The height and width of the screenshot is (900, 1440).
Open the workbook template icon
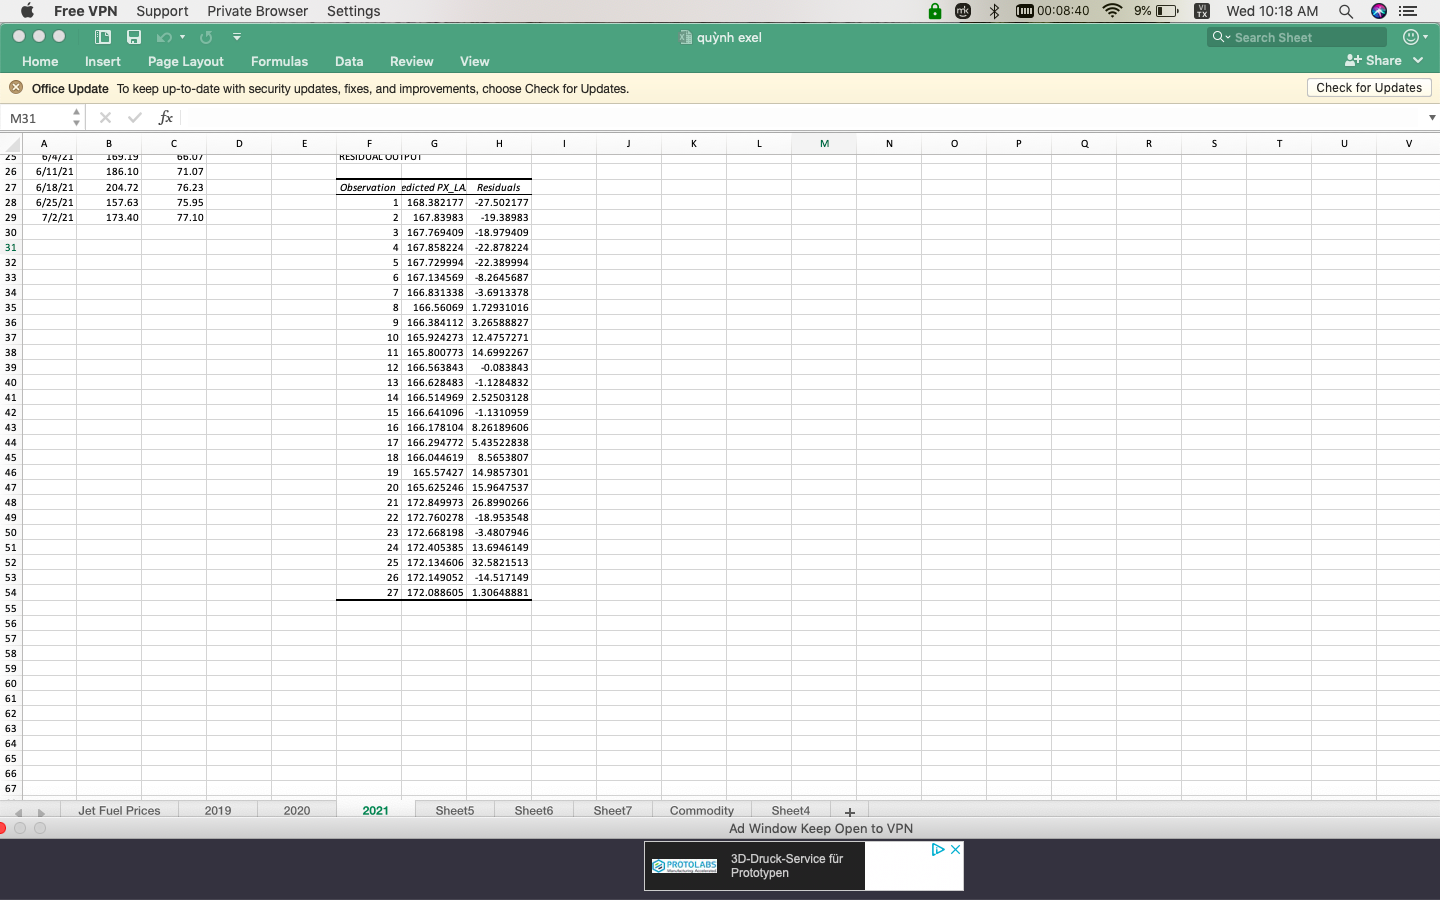point(103,37)
